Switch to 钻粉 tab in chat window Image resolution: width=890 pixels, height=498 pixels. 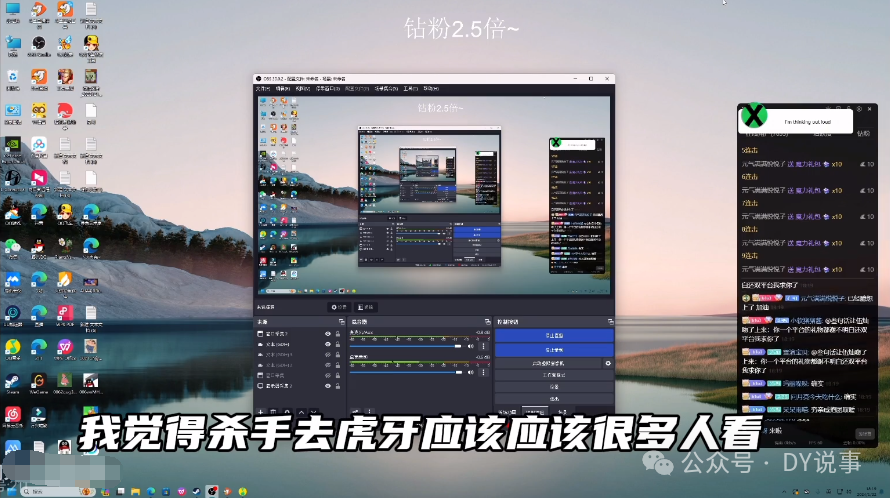[863, 133]
